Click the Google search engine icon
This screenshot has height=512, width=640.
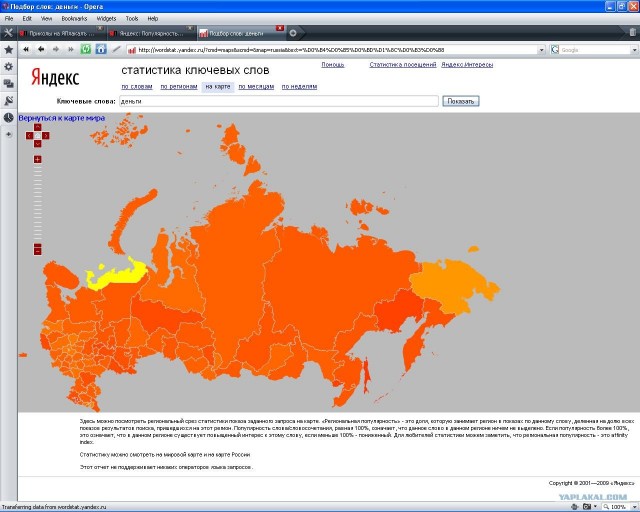(x=554, y=50)
